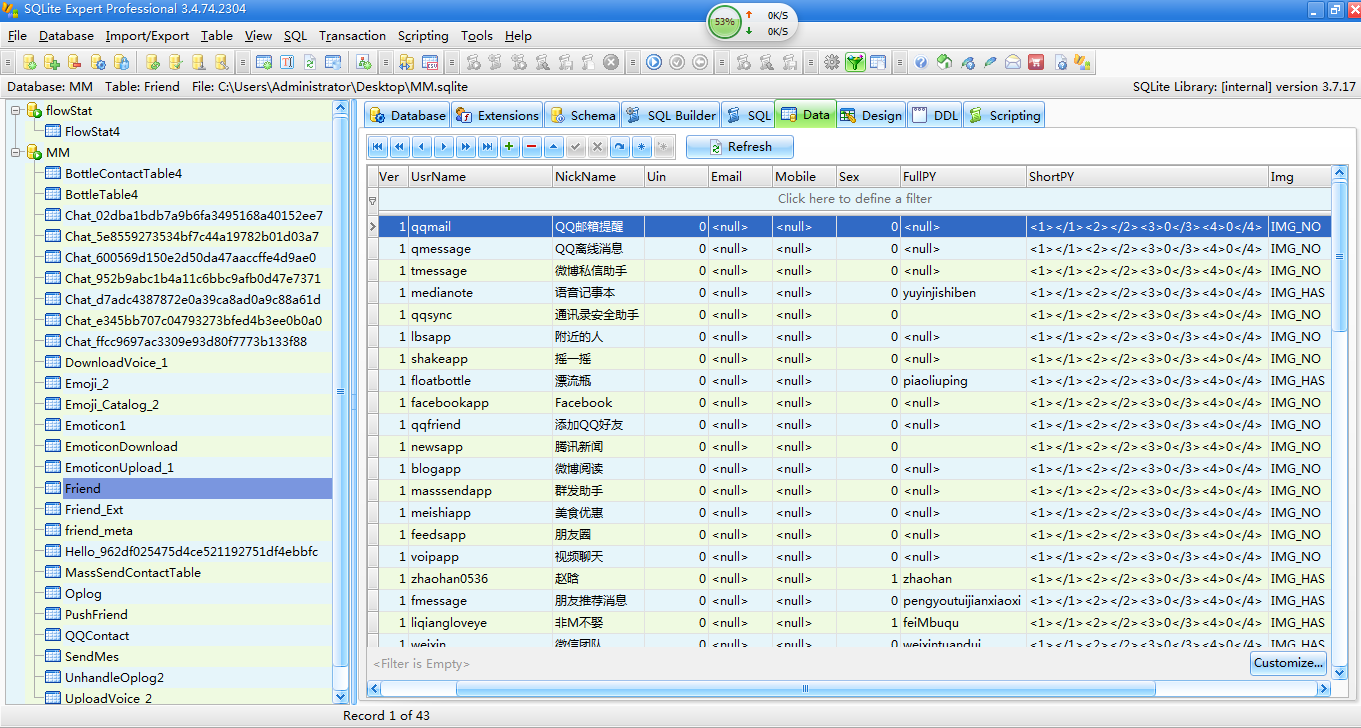1361x728 pixels.
Task: Switch to the Schema tab
Action: (x=582, y=115)
